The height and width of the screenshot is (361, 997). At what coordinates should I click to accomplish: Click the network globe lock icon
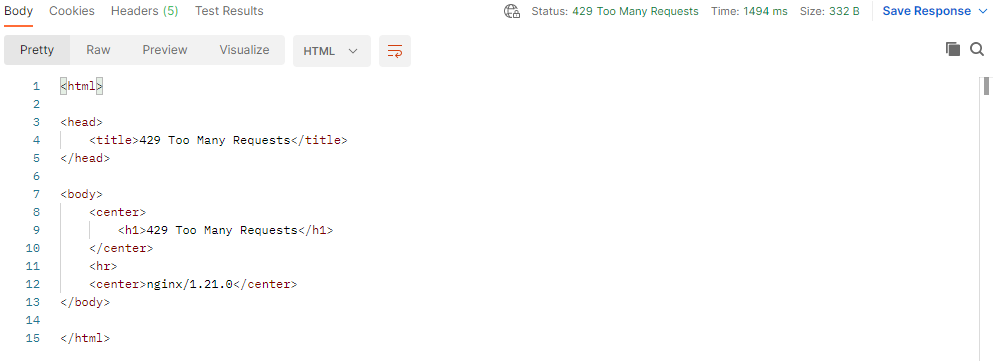click(512, 11)
